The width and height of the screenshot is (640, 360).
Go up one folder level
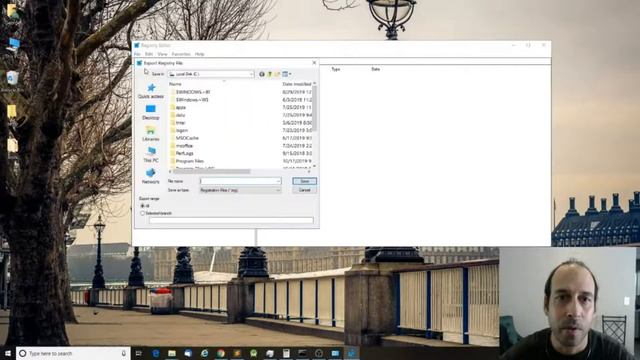pyautogui.click(x=269, y=74)
